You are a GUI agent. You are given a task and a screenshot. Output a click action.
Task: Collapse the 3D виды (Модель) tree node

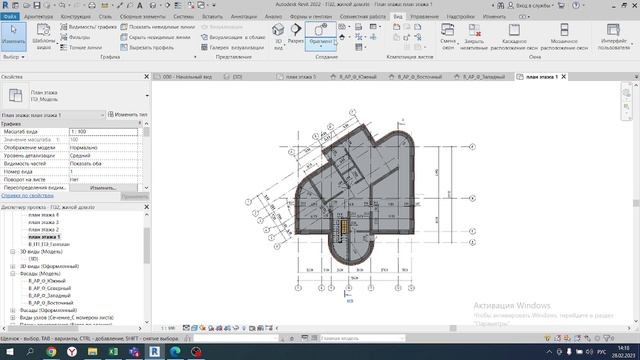(13, 251)
